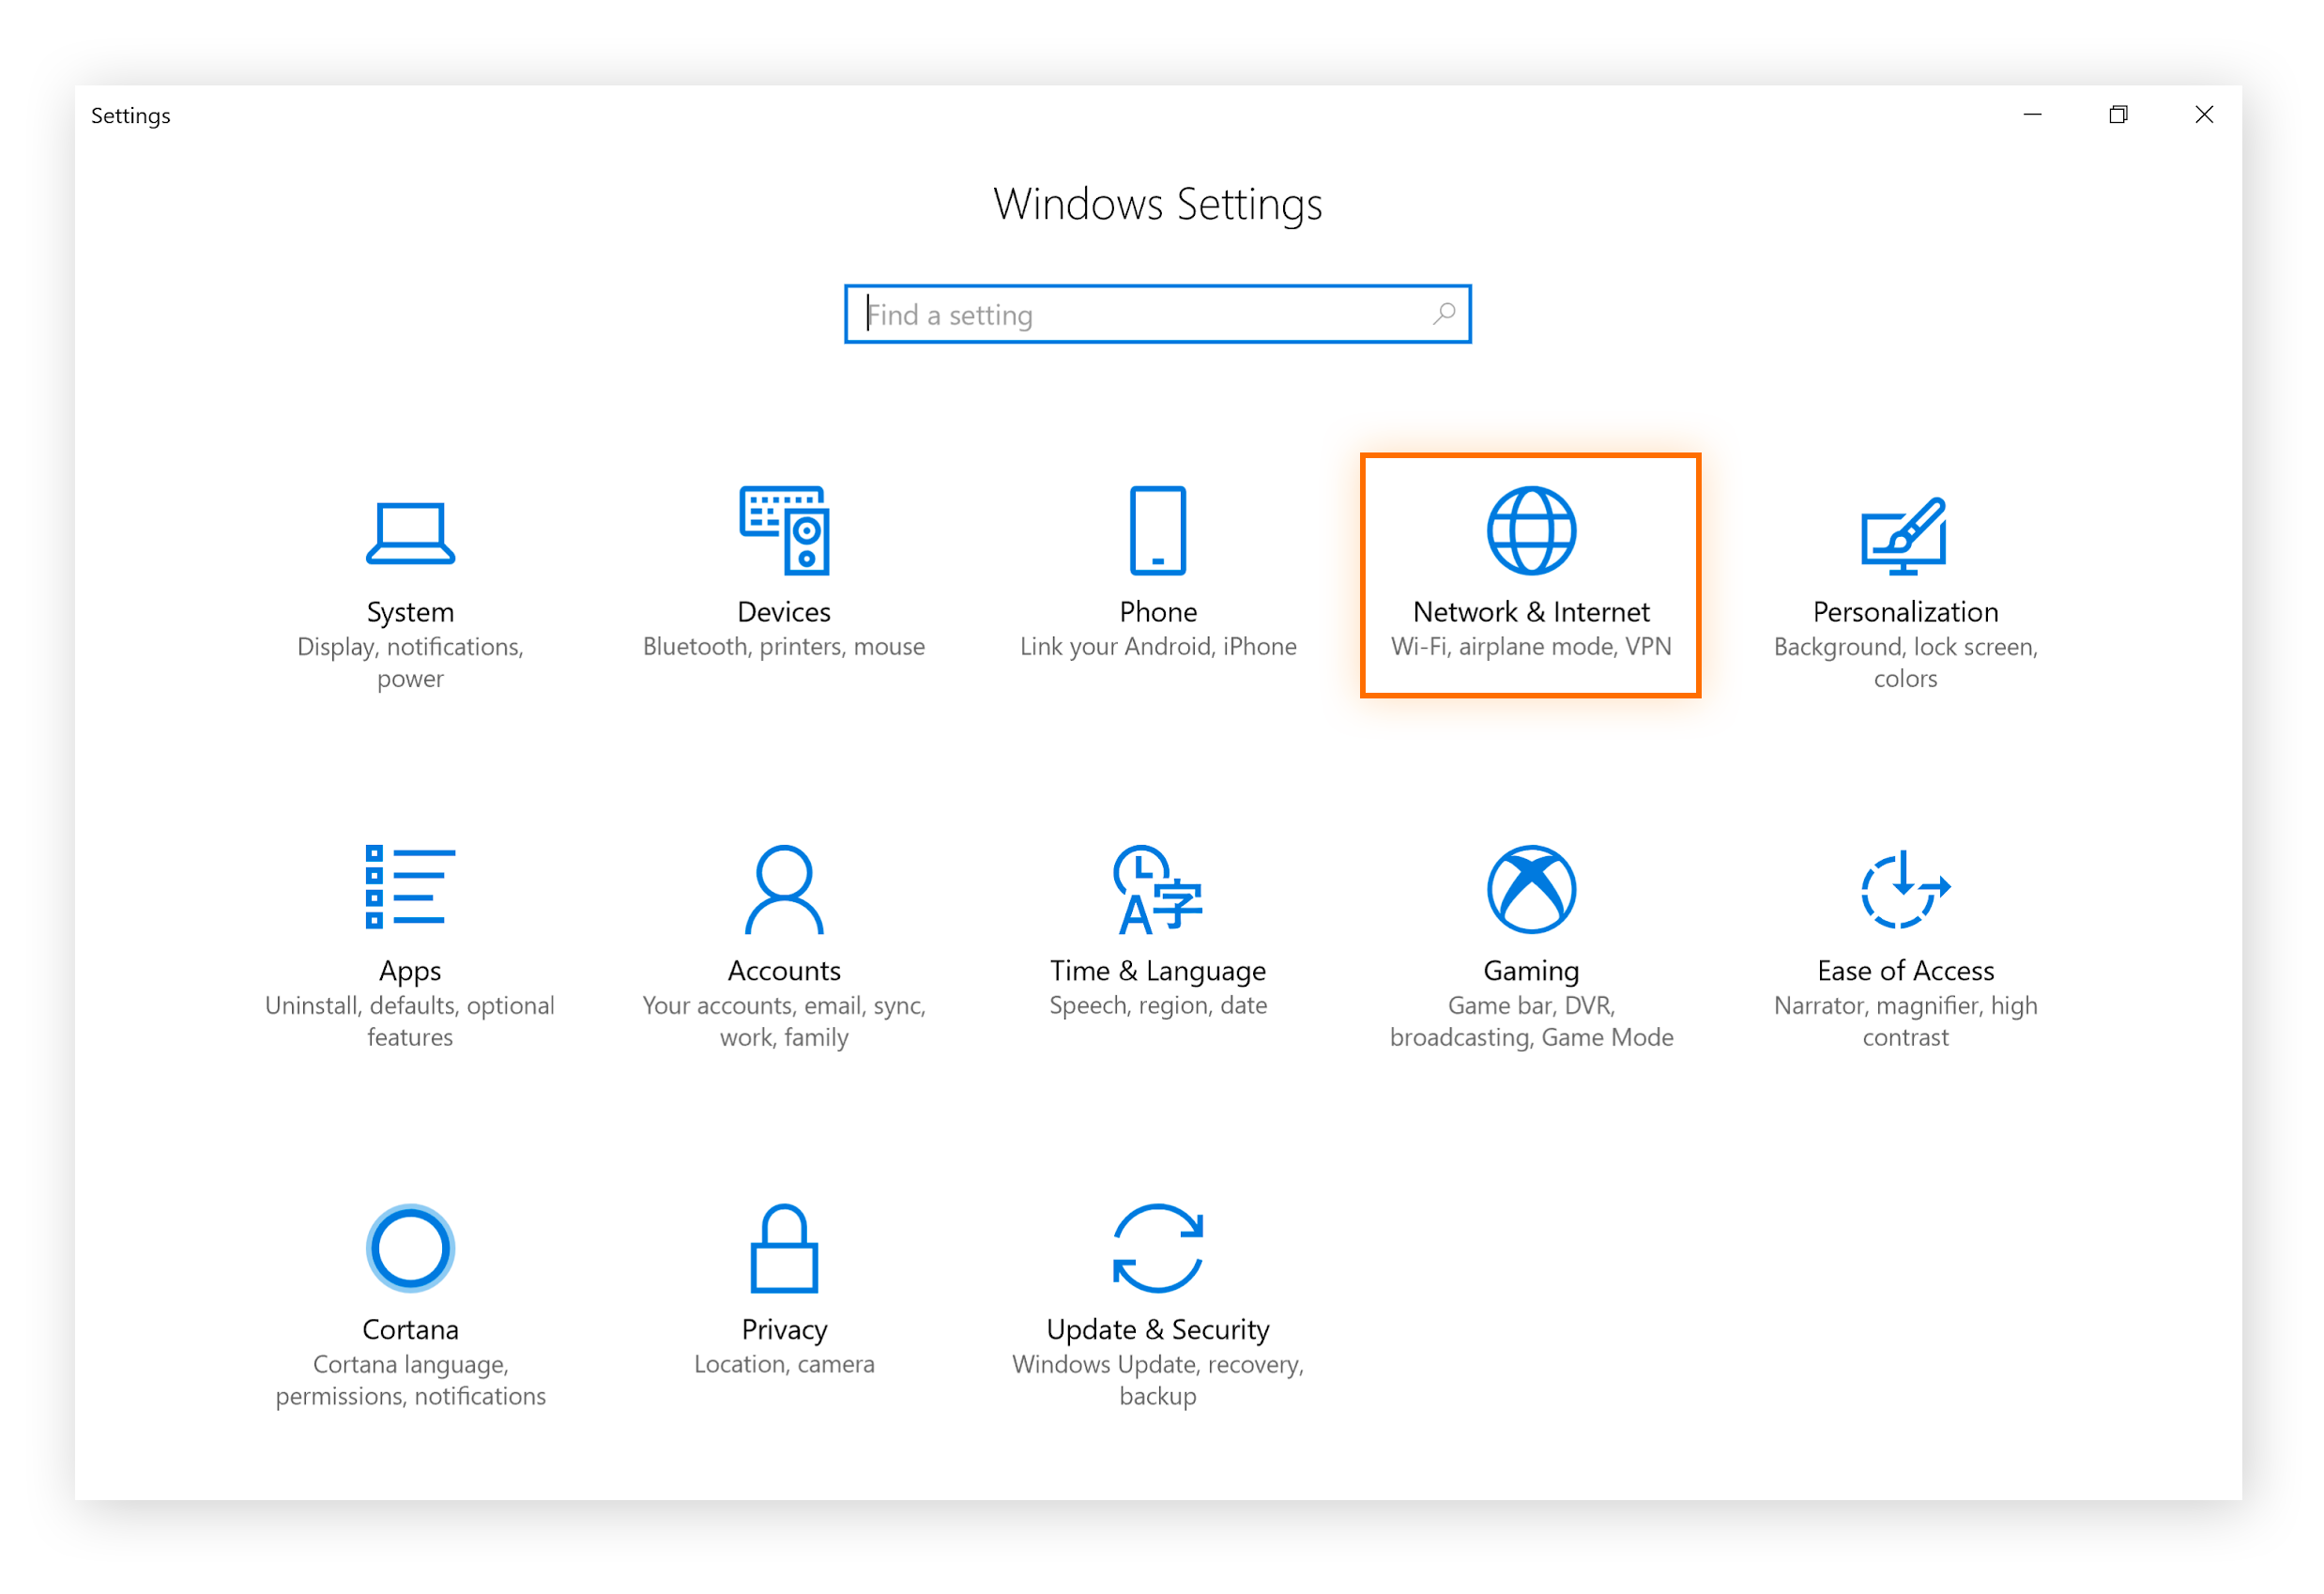Viewport: 2324px width, 1594px height.
Task: Open the Cortana circle icon
Action: 410,1249
